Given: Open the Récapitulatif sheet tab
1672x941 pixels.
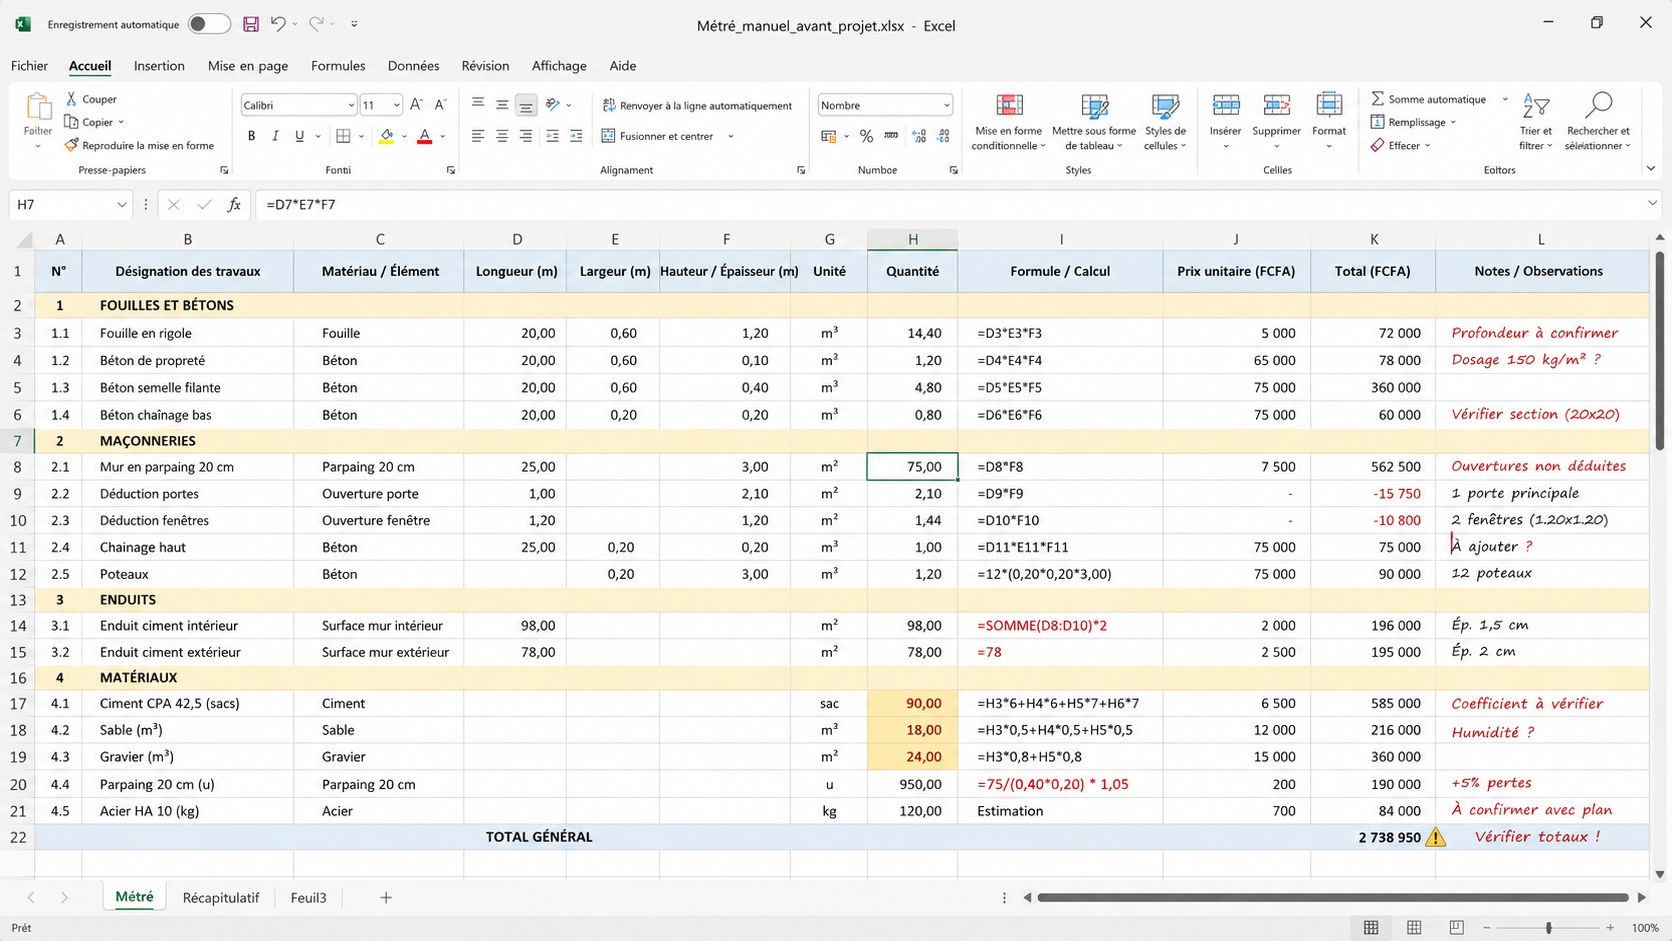Looking at the screenshot, I should (221, 898).
